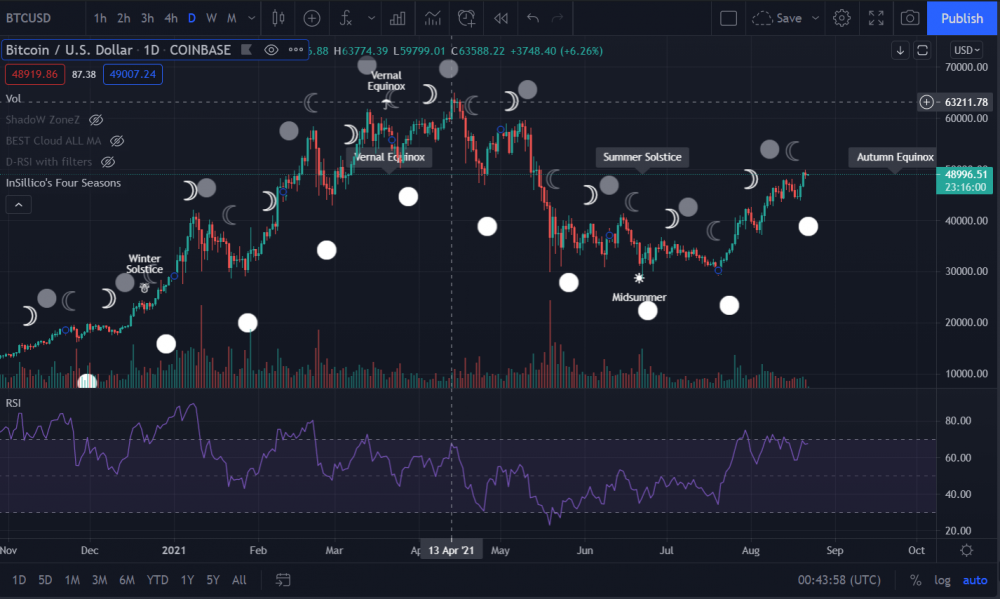The height and width of the screenshot is (599, 1000).
Task: Start bar replay with rewind icon
Action: [501, 18]
